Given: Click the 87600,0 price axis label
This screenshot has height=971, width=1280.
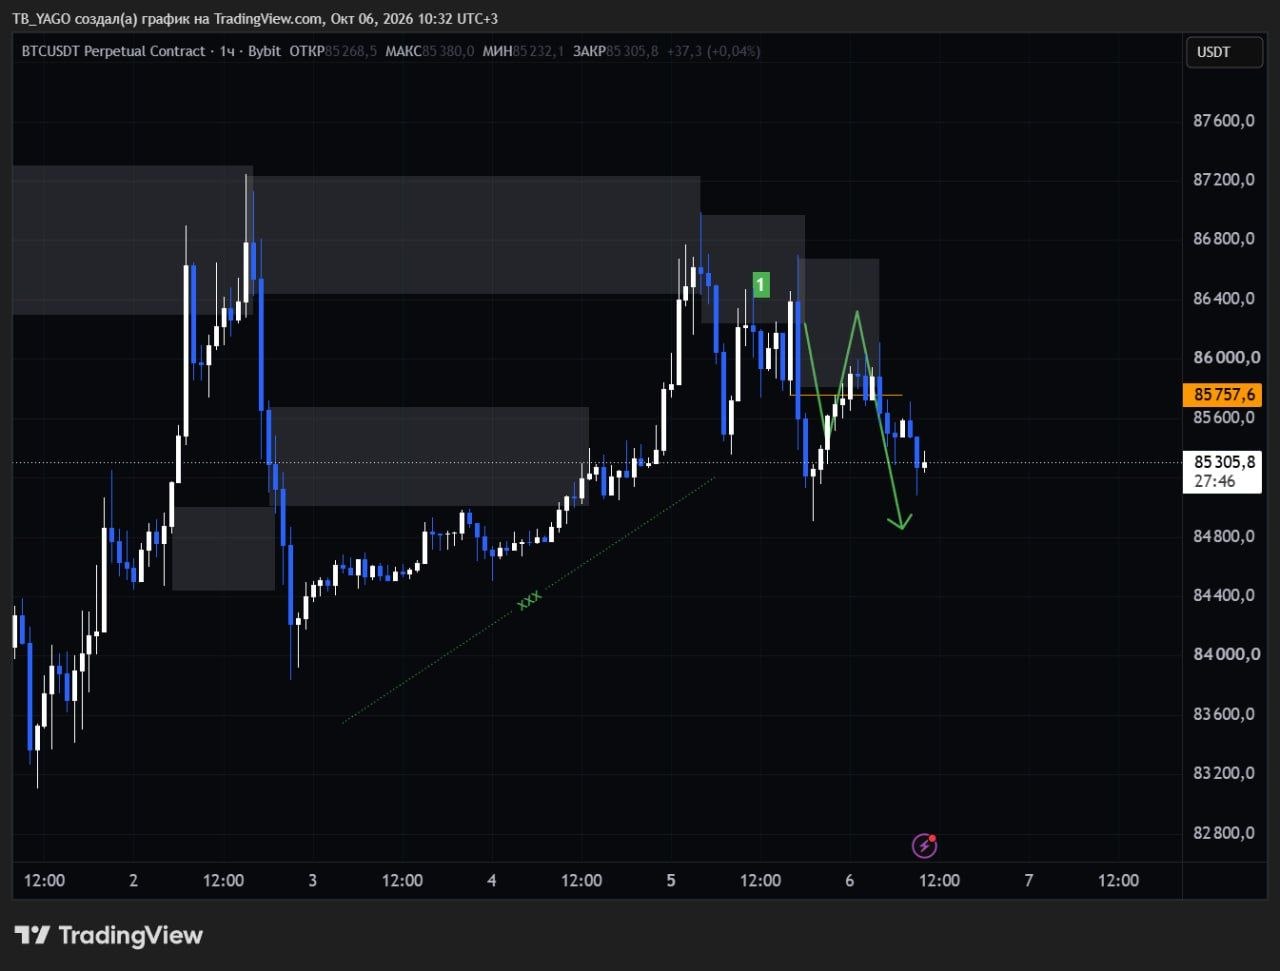Looking at the screenshot, I should 1224,121.
